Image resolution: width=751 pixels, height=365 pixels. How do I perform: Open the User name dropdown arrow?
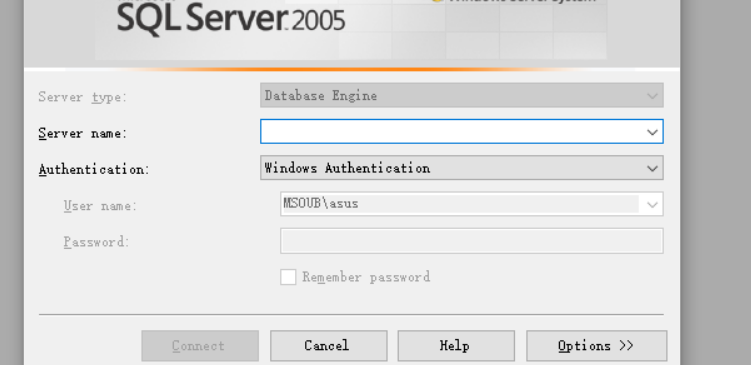(x=652, y=205)
